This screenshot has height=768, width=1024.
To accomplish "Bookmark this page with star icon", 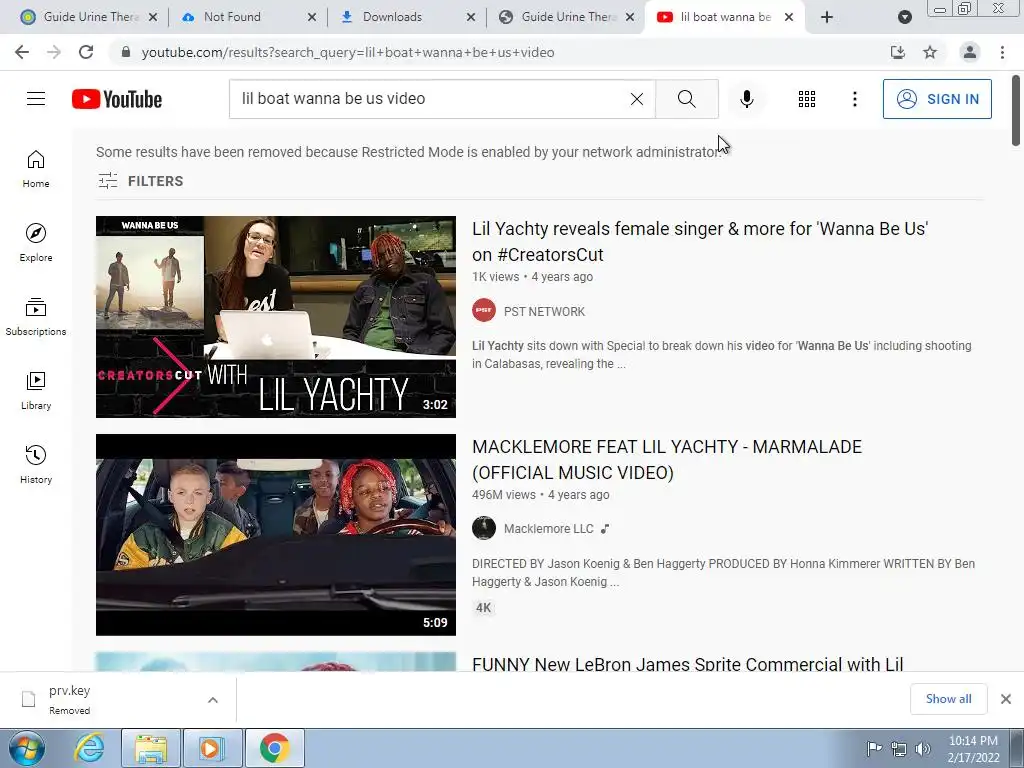I will (x=930, y=52).
